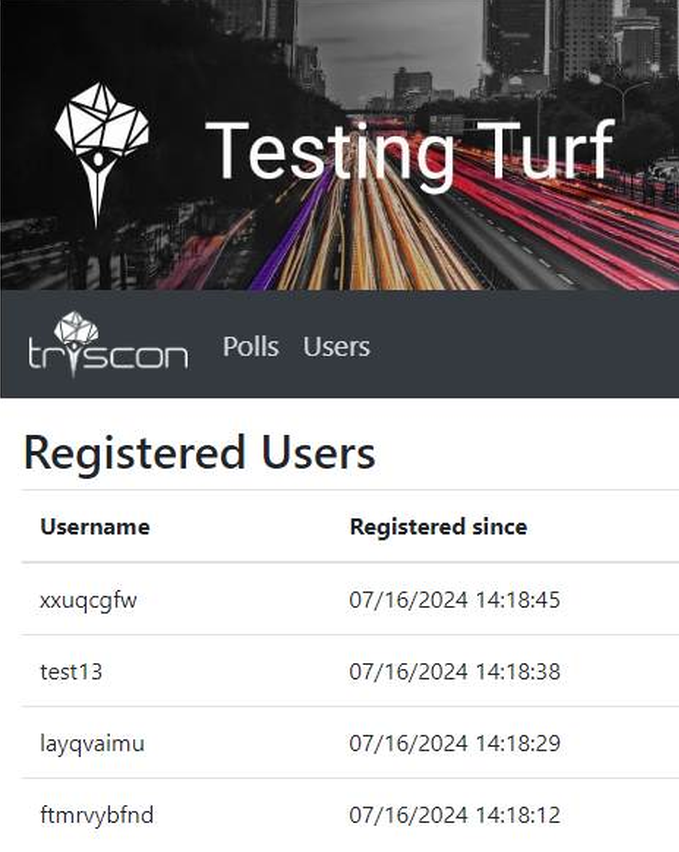Click the empty navbar area right of Users
Image resolution: width=679 pixels, height=852 pixels.
click(x=530, y=347)
